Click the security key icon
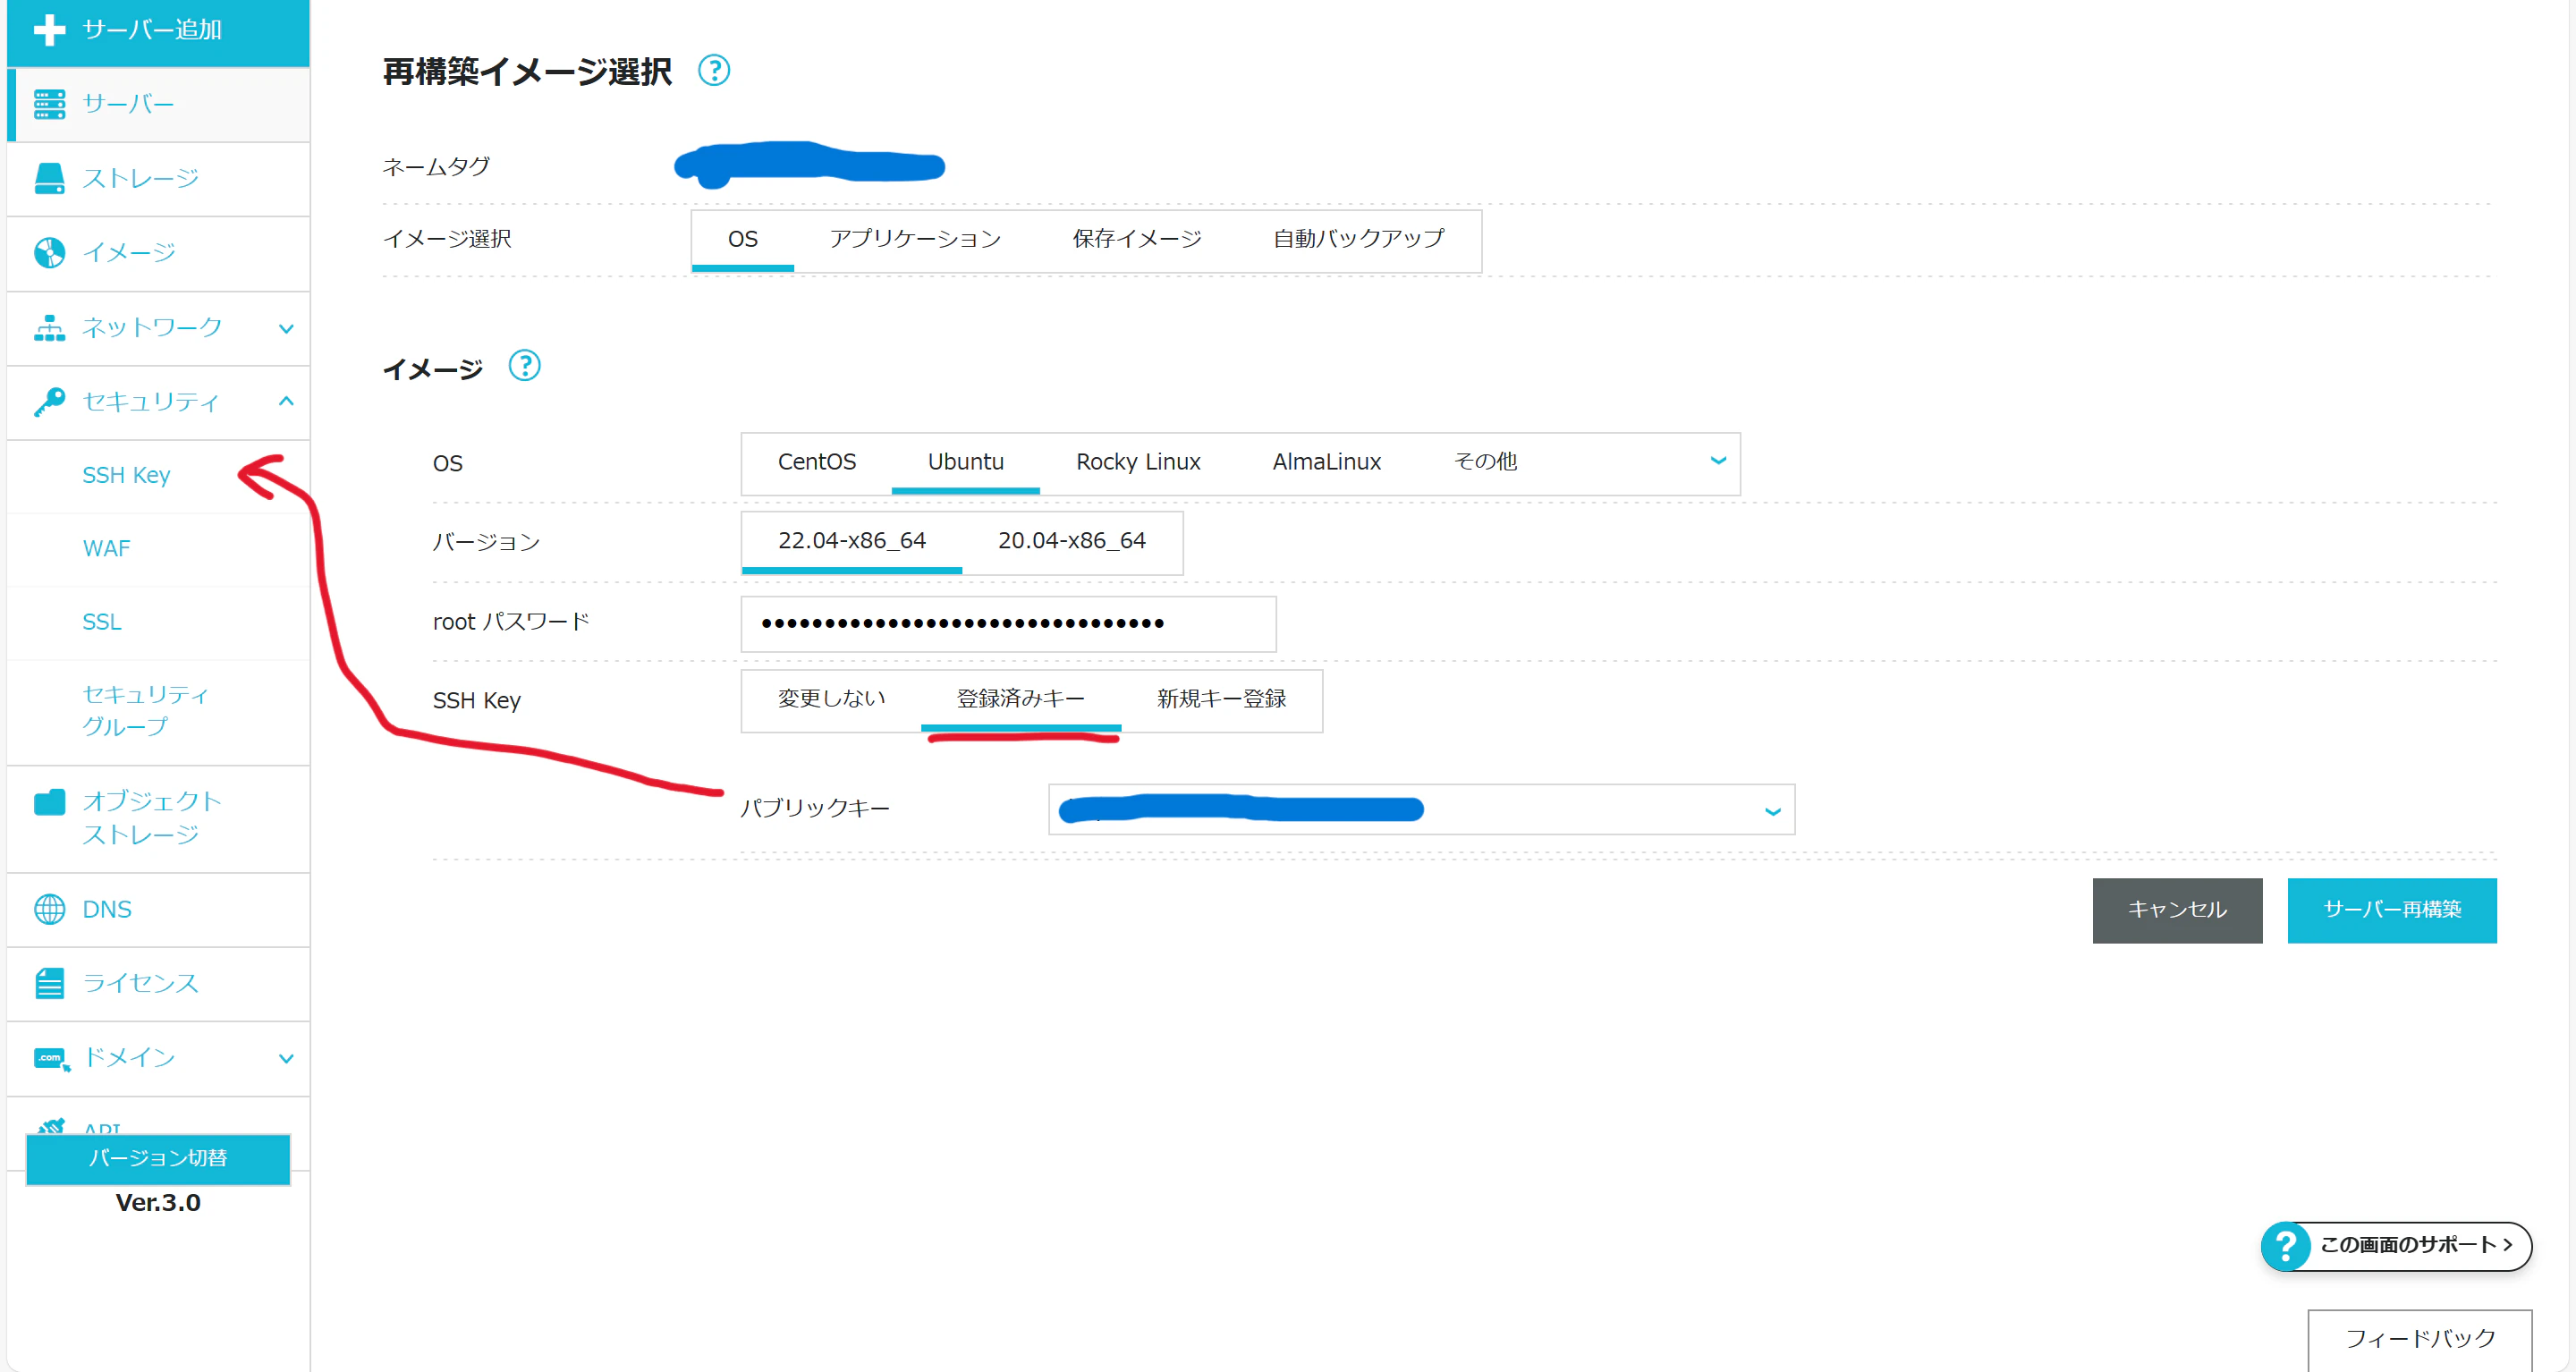The width and height of the screenshot is (2576, 1372). click(49, 401)
